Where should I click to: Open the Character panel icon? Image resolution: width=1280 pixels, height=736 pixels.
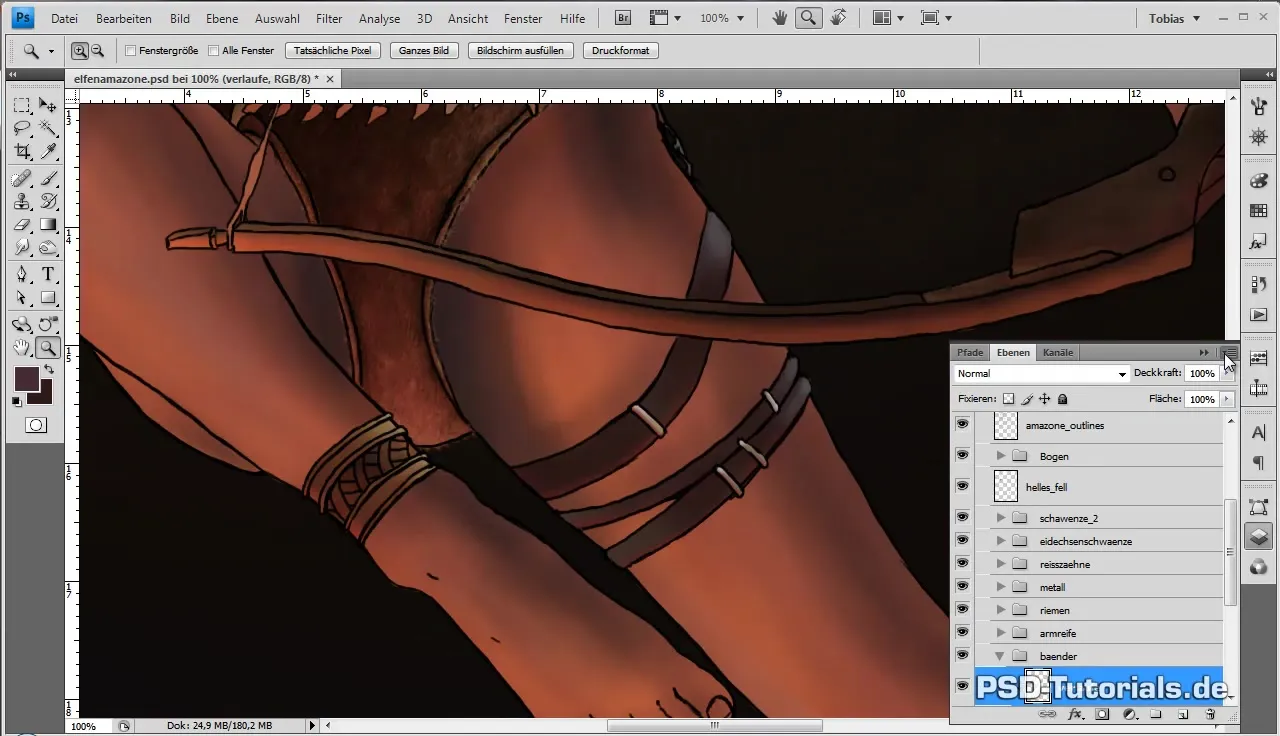1259,432
